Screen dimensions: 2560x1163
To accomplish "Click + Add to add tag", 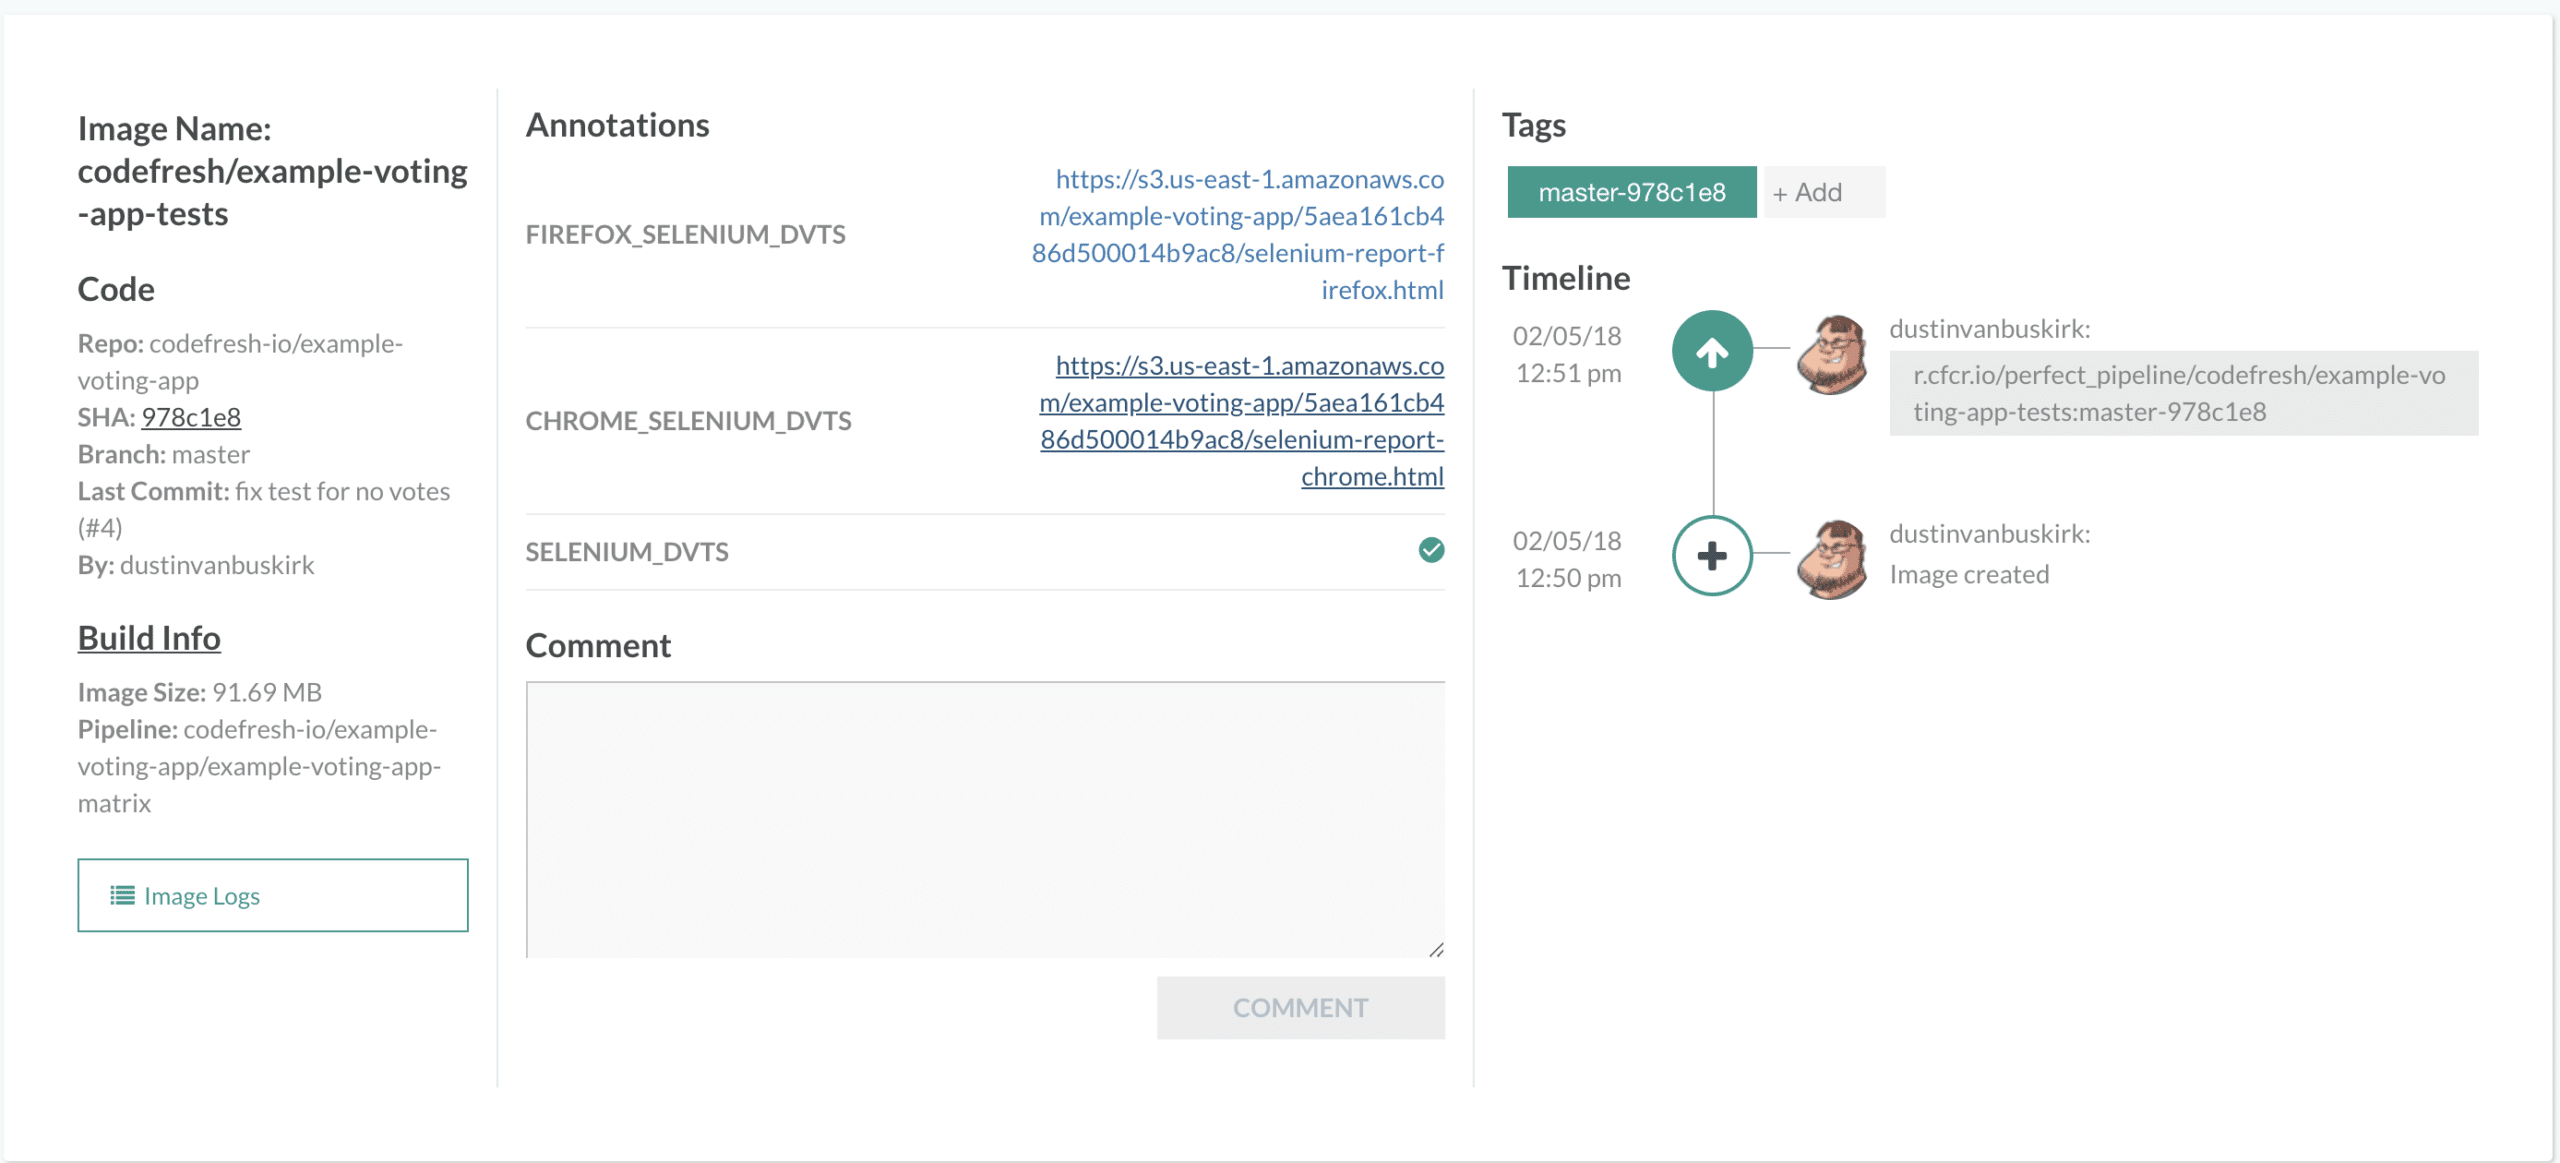I will (x=1824, y=192).
